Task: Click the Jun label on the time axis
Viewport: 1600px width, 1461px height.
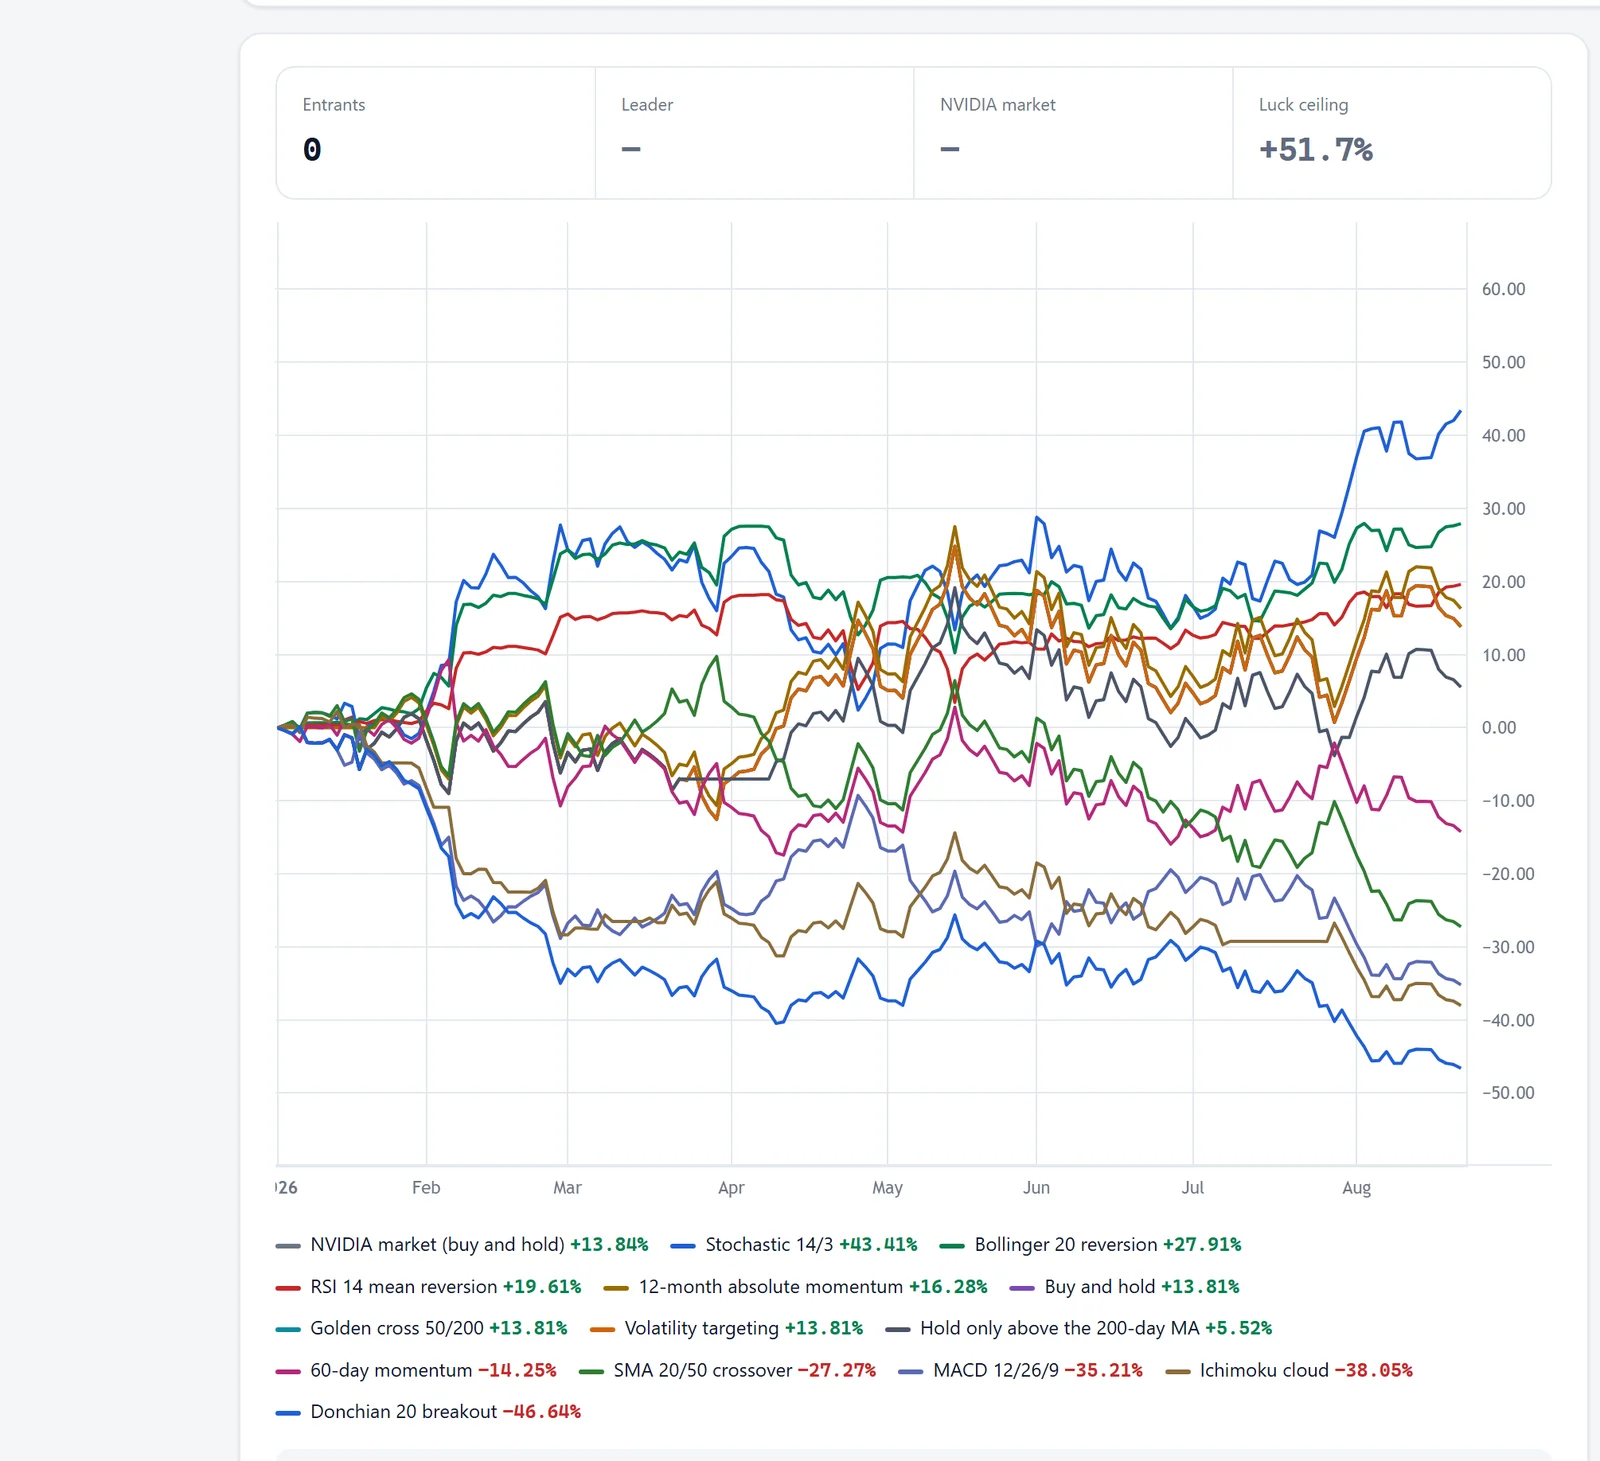Action: pos(1036,1188)
